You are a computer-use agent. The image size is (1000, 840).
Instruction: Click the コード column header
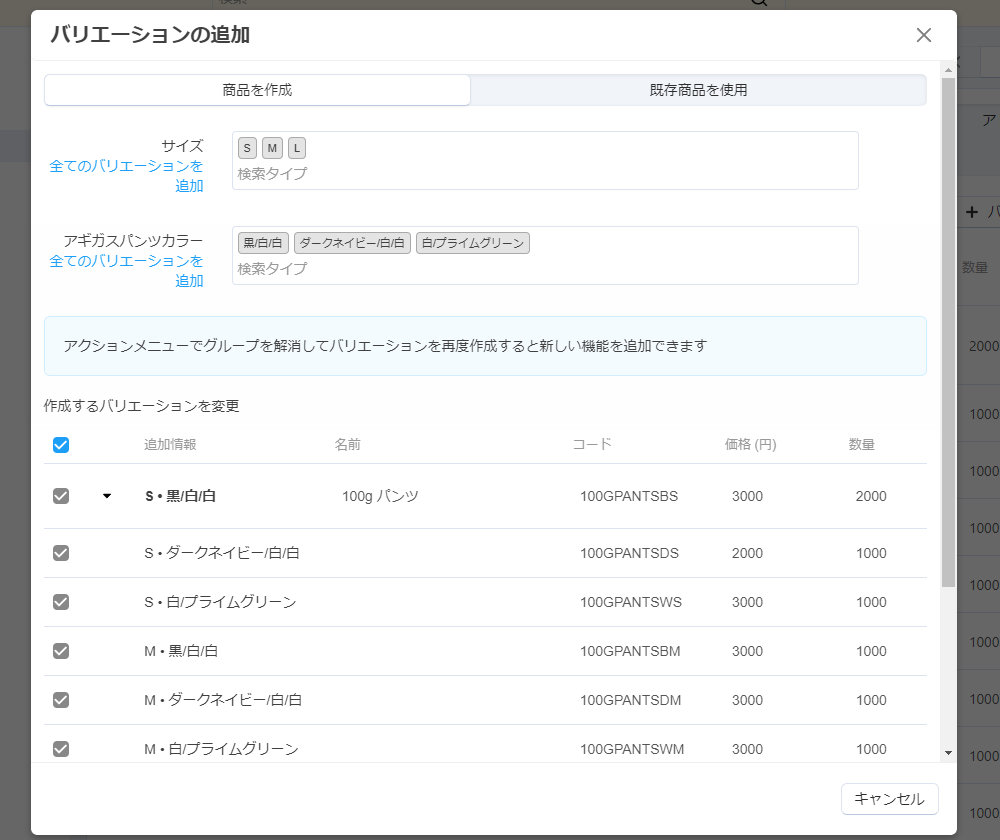pos(592,444)
